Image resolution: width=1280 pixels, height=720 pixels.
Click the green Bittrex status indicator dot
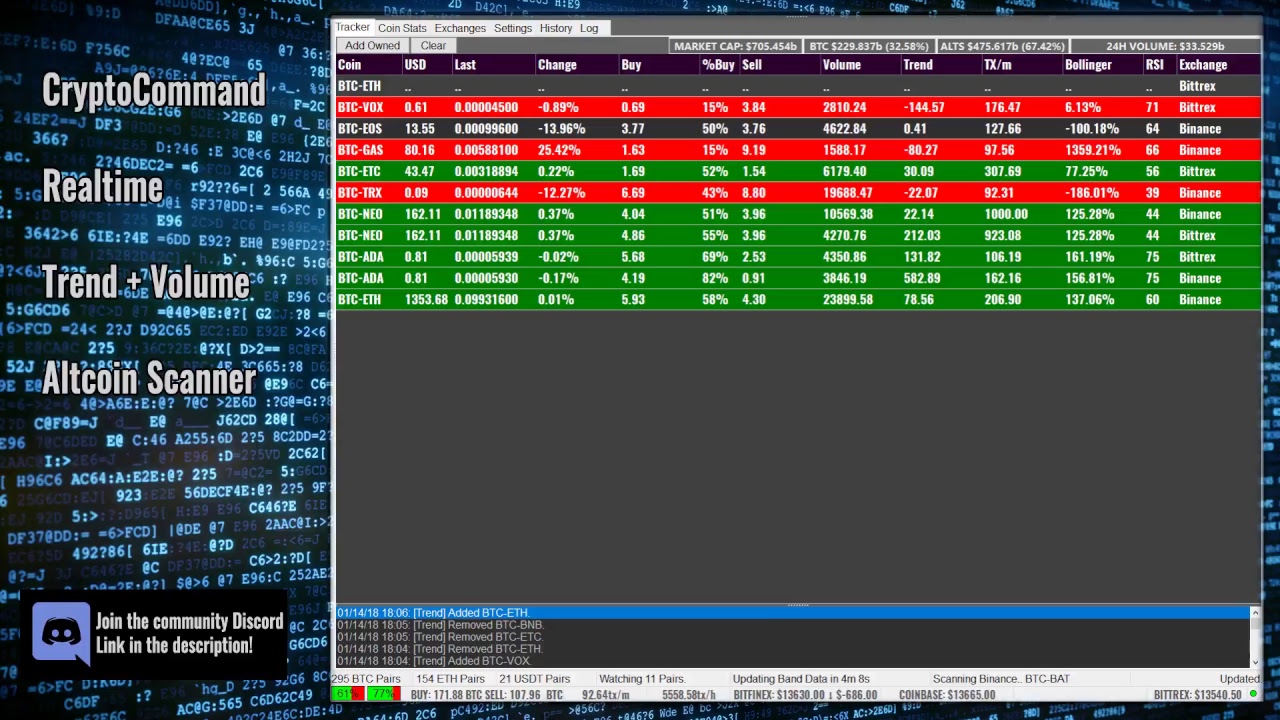[1253, 694]
